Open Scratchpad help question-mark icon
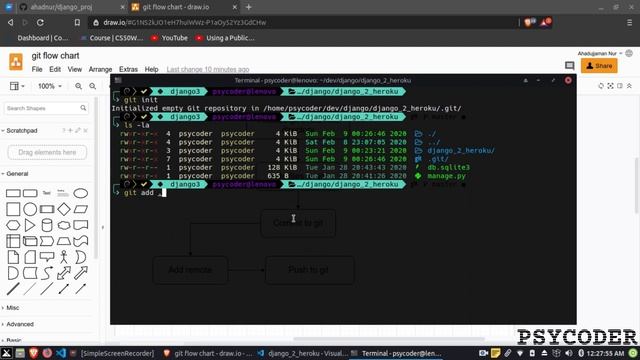 click(64, 131)
